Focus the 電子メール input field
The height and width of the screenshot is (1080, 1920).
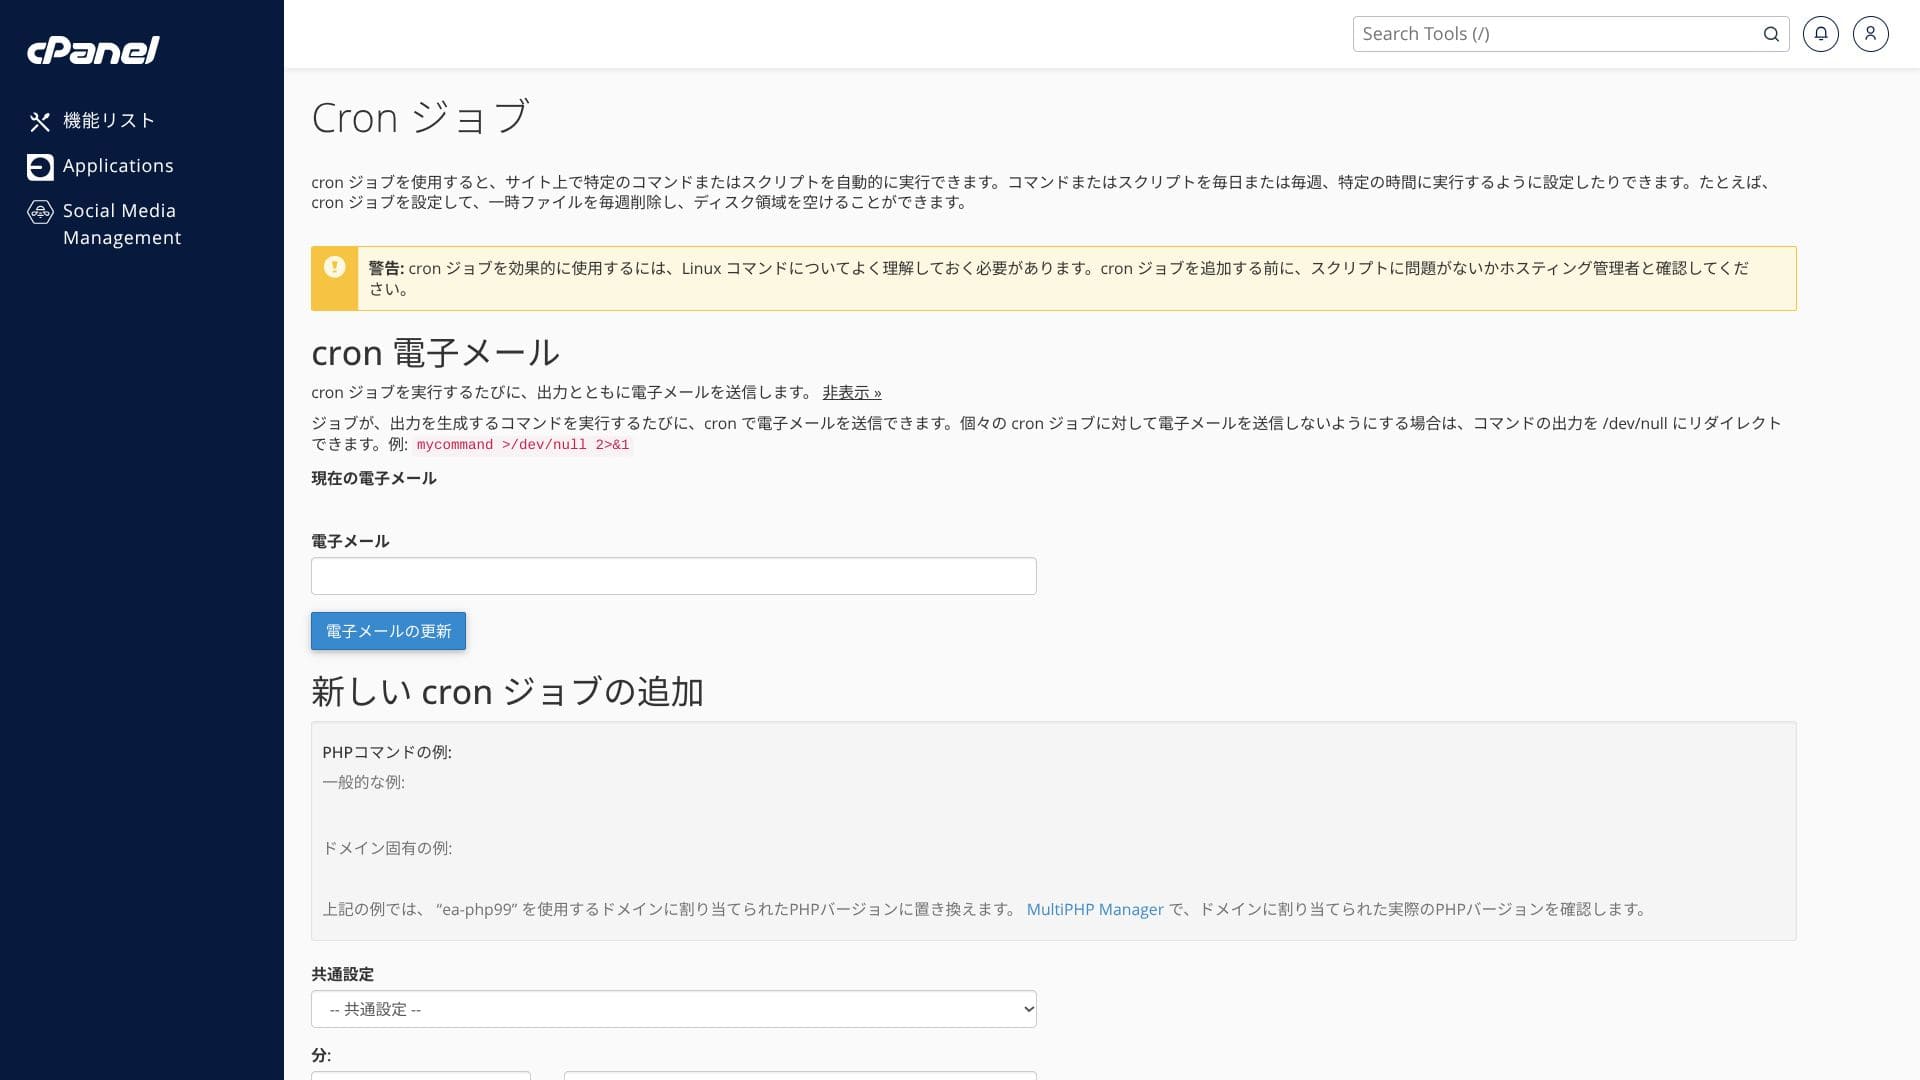coord(673,576)
